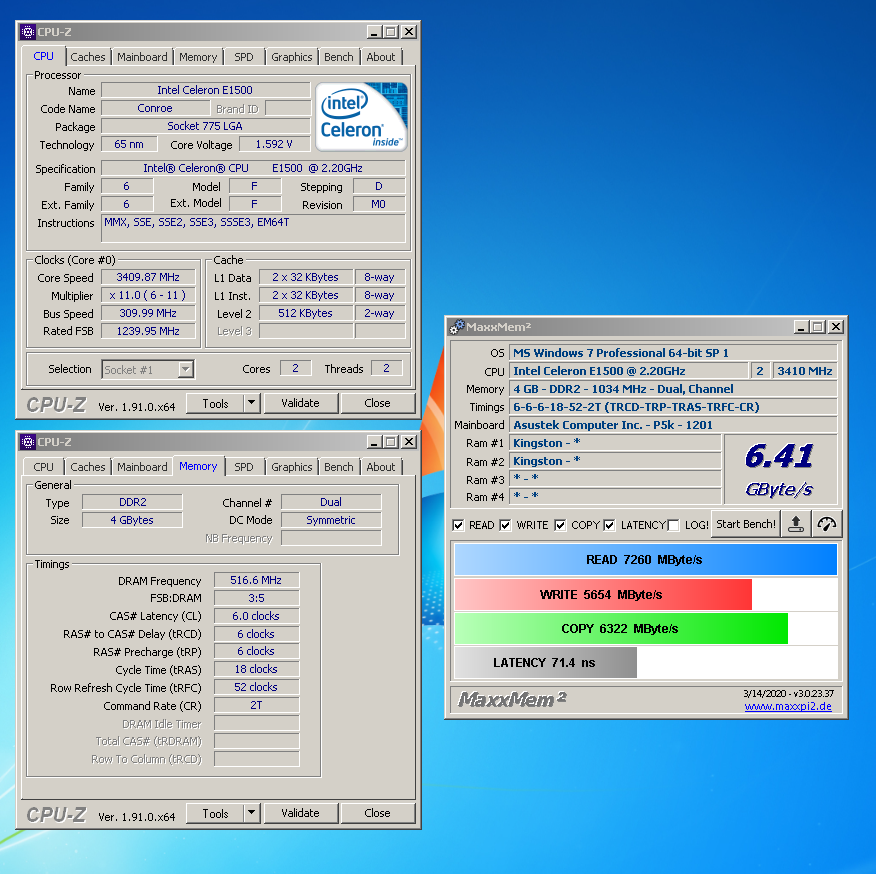This screenshot has width=876, height=874.
Task: Toggle the WRITE checkbox in MaxxMem
Action: (505, 525)
